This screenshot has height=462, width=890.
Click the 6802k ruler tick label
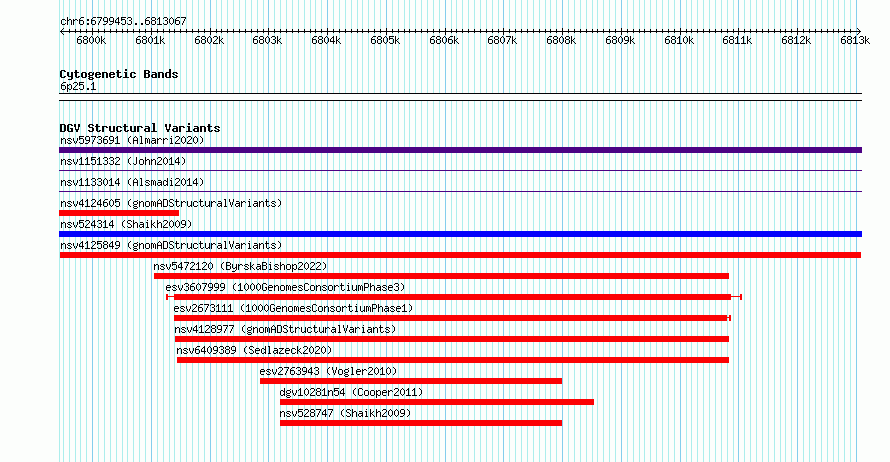coord(209,40)
